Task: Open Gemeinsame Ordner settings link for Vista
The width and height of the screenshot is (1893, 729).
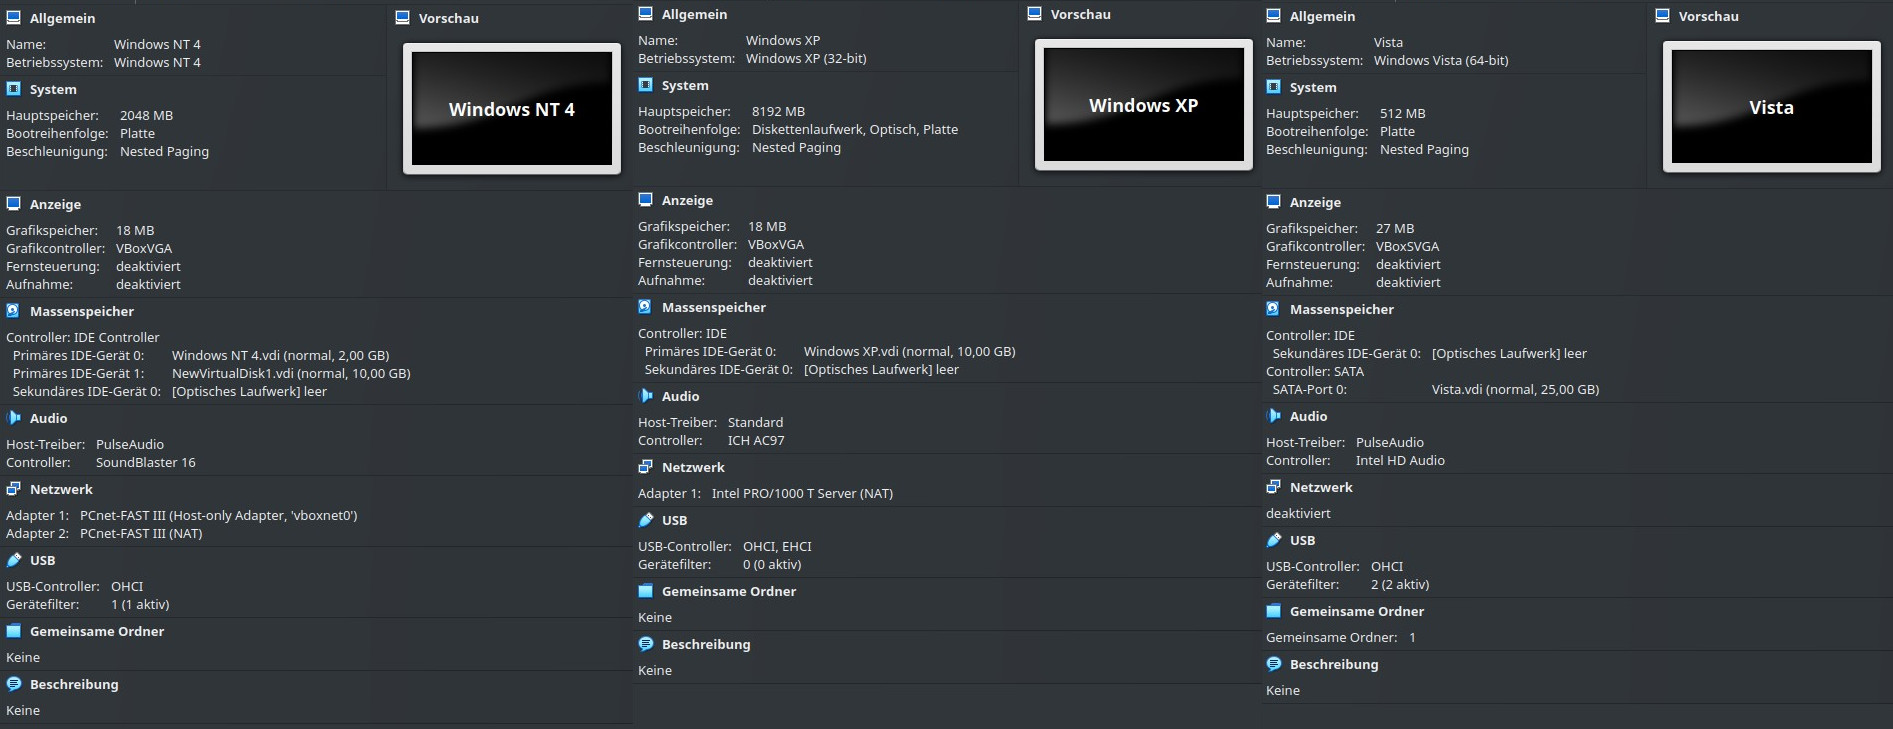Action: [x=1357, y=611]
